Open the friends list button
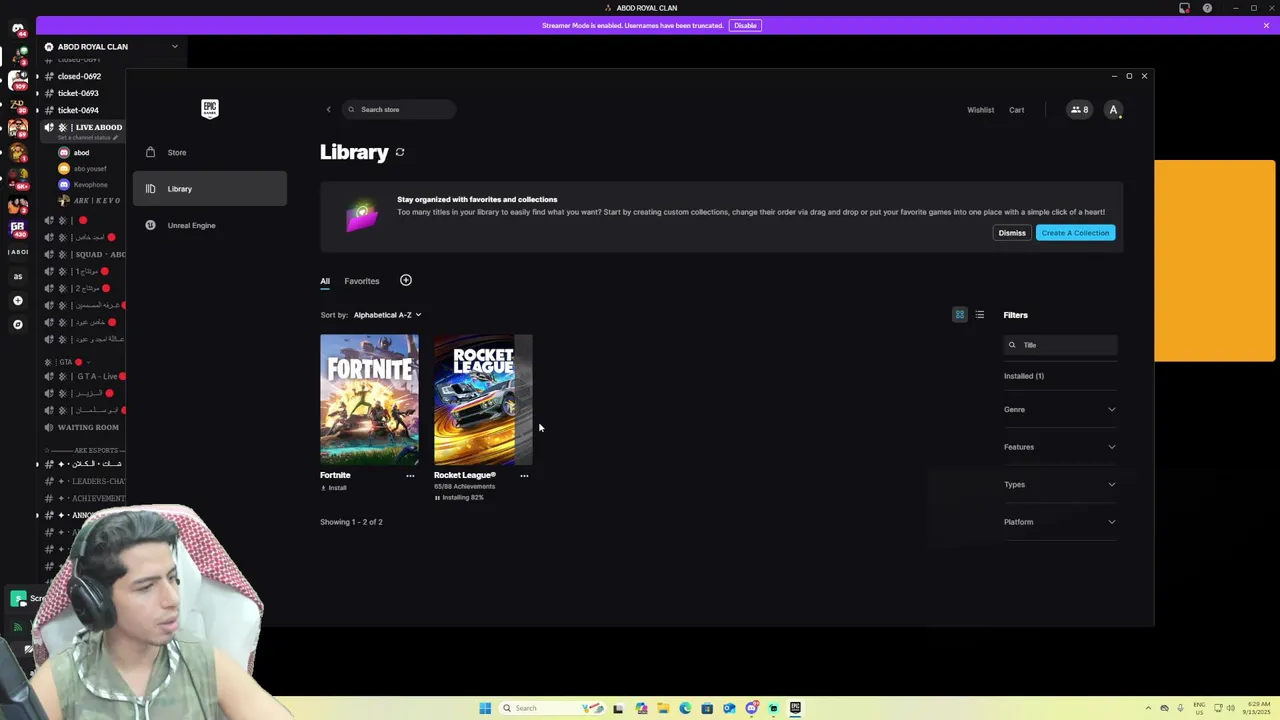 click(1079, 110)
